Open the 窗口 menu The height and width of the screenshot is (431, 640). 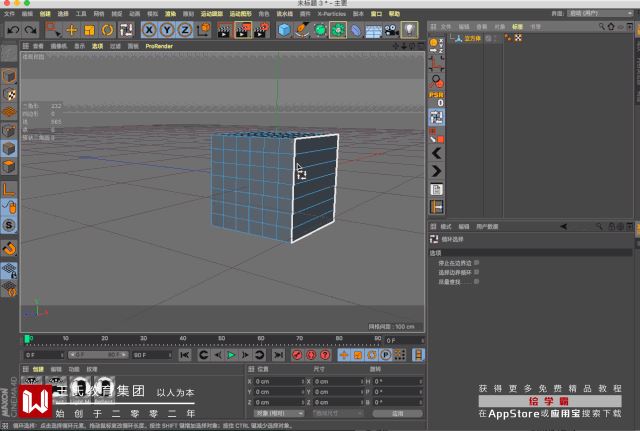click(374, 15)
